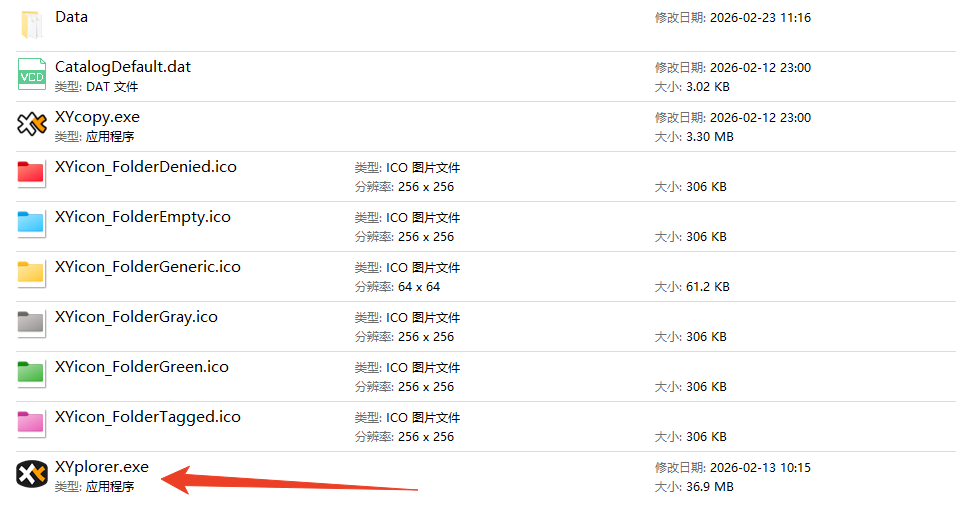Click XYicon_FolderGeneric.ico file name
The image size is (956, 524).
click(148, 267)
